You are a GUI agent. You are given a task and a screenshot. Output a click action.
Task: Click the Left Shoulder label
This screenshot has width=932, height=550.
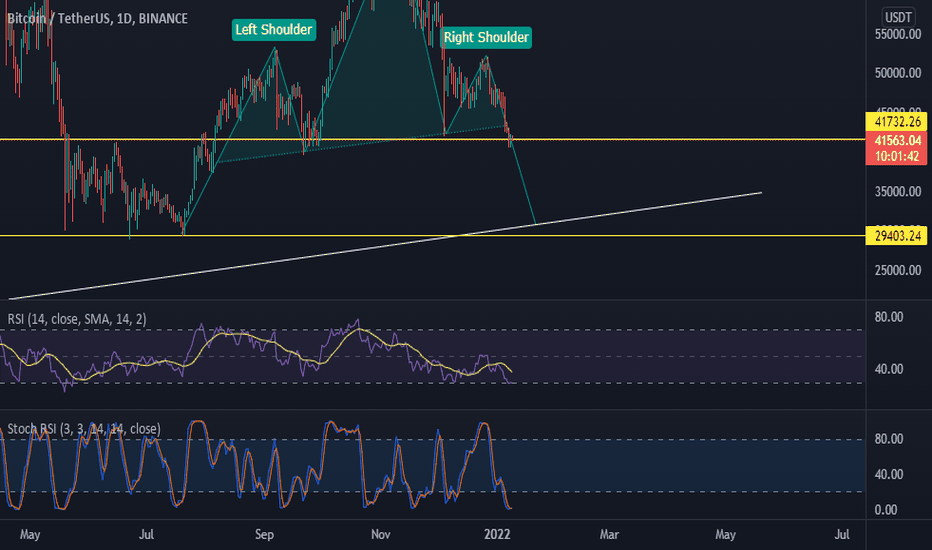tap(273, 30)
